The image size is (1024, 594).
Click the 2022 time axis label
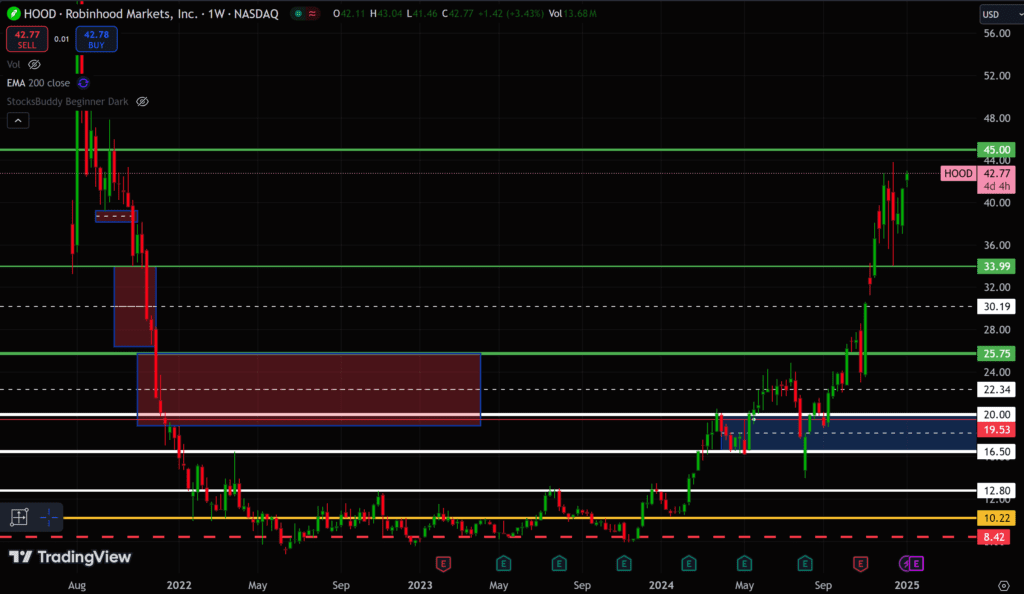click(179, 586)
